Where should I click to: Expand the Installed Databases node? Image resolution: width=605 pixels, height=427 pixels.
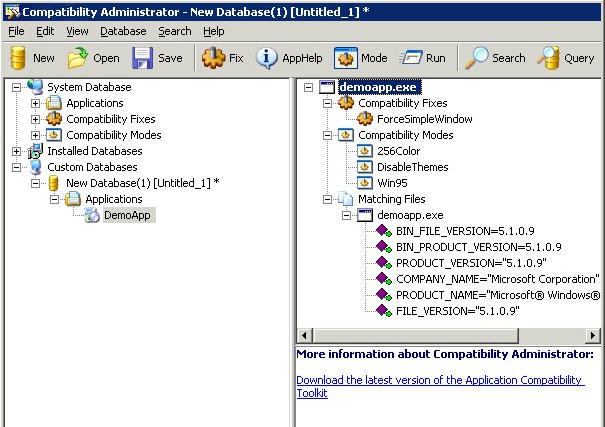tap(16, 151)
